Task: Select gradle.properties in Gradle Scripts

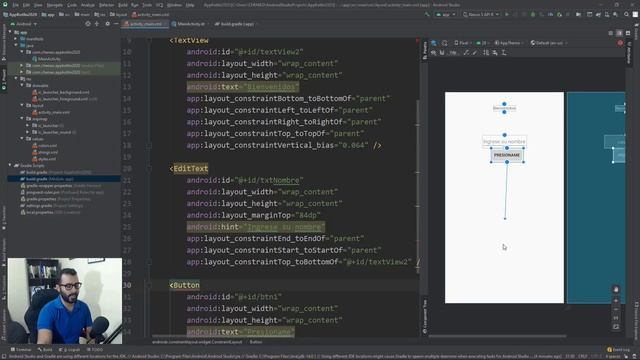Action: (56, 199)
